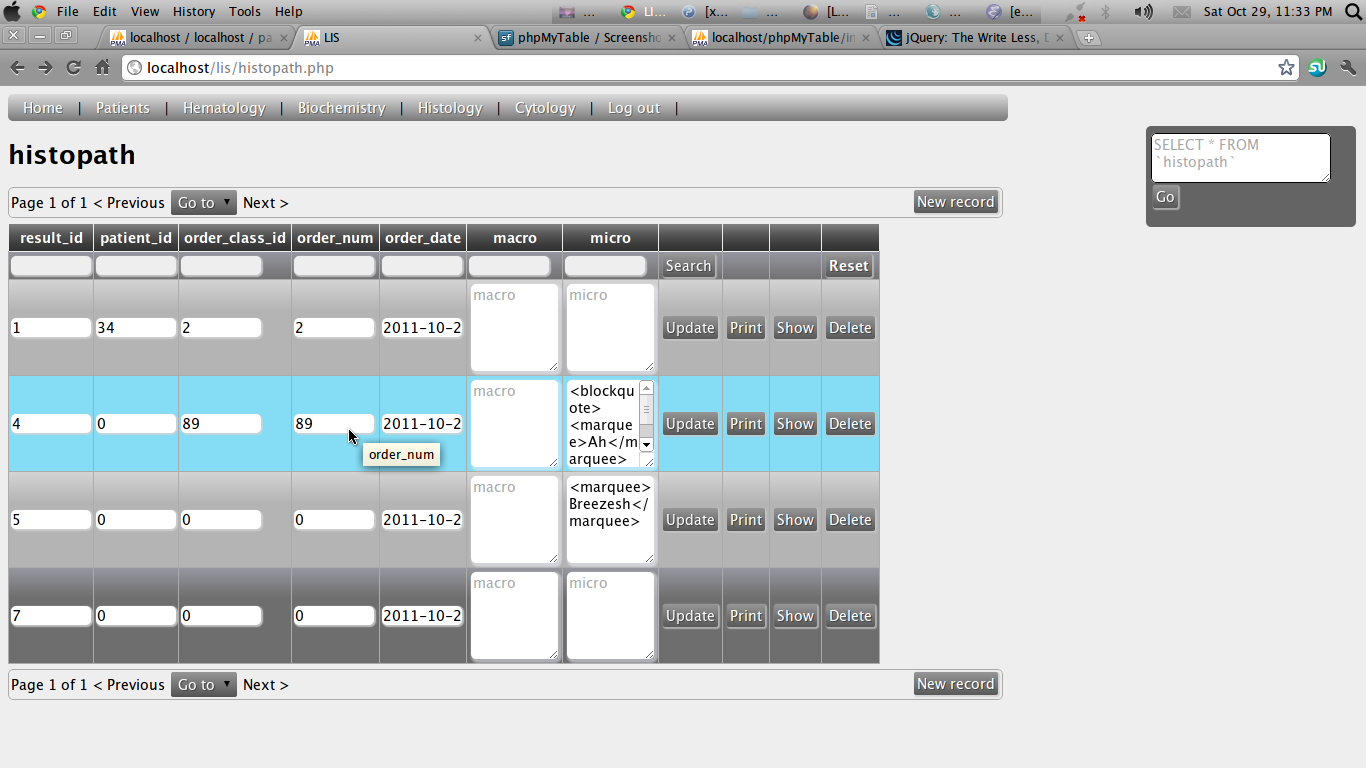Click the home icon in the browser toolbar
The width and height of the screenshot is (1366, 768).
(x=102, y=68)
